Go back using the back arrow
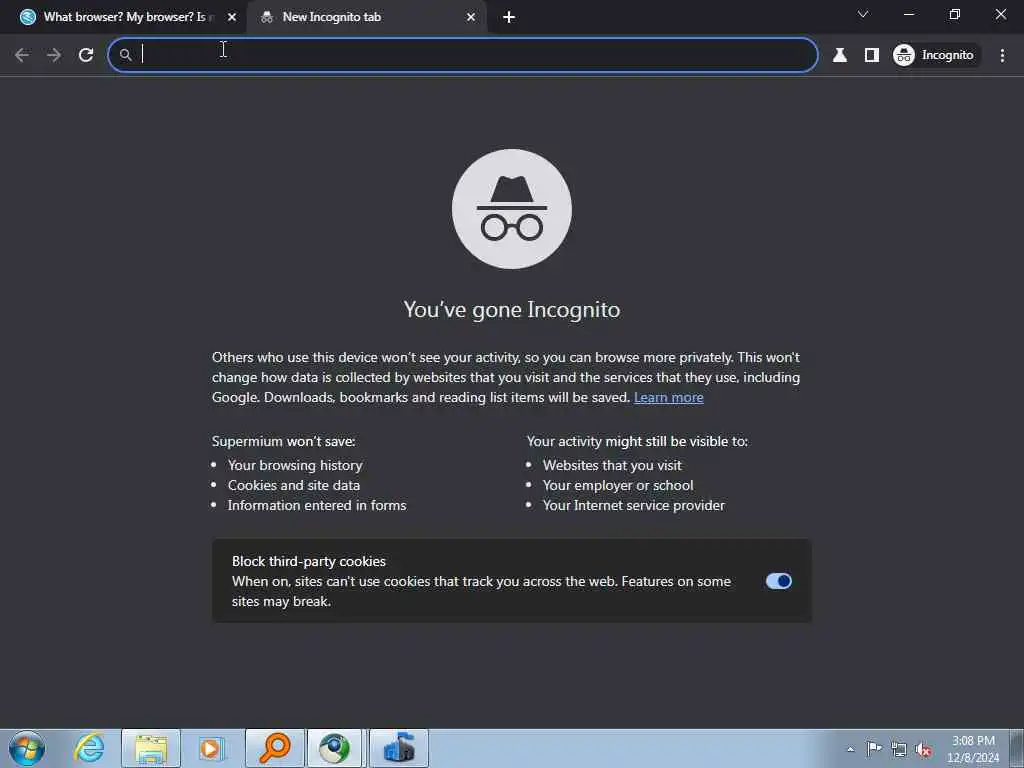The image size is (1024, 768). 22,55
